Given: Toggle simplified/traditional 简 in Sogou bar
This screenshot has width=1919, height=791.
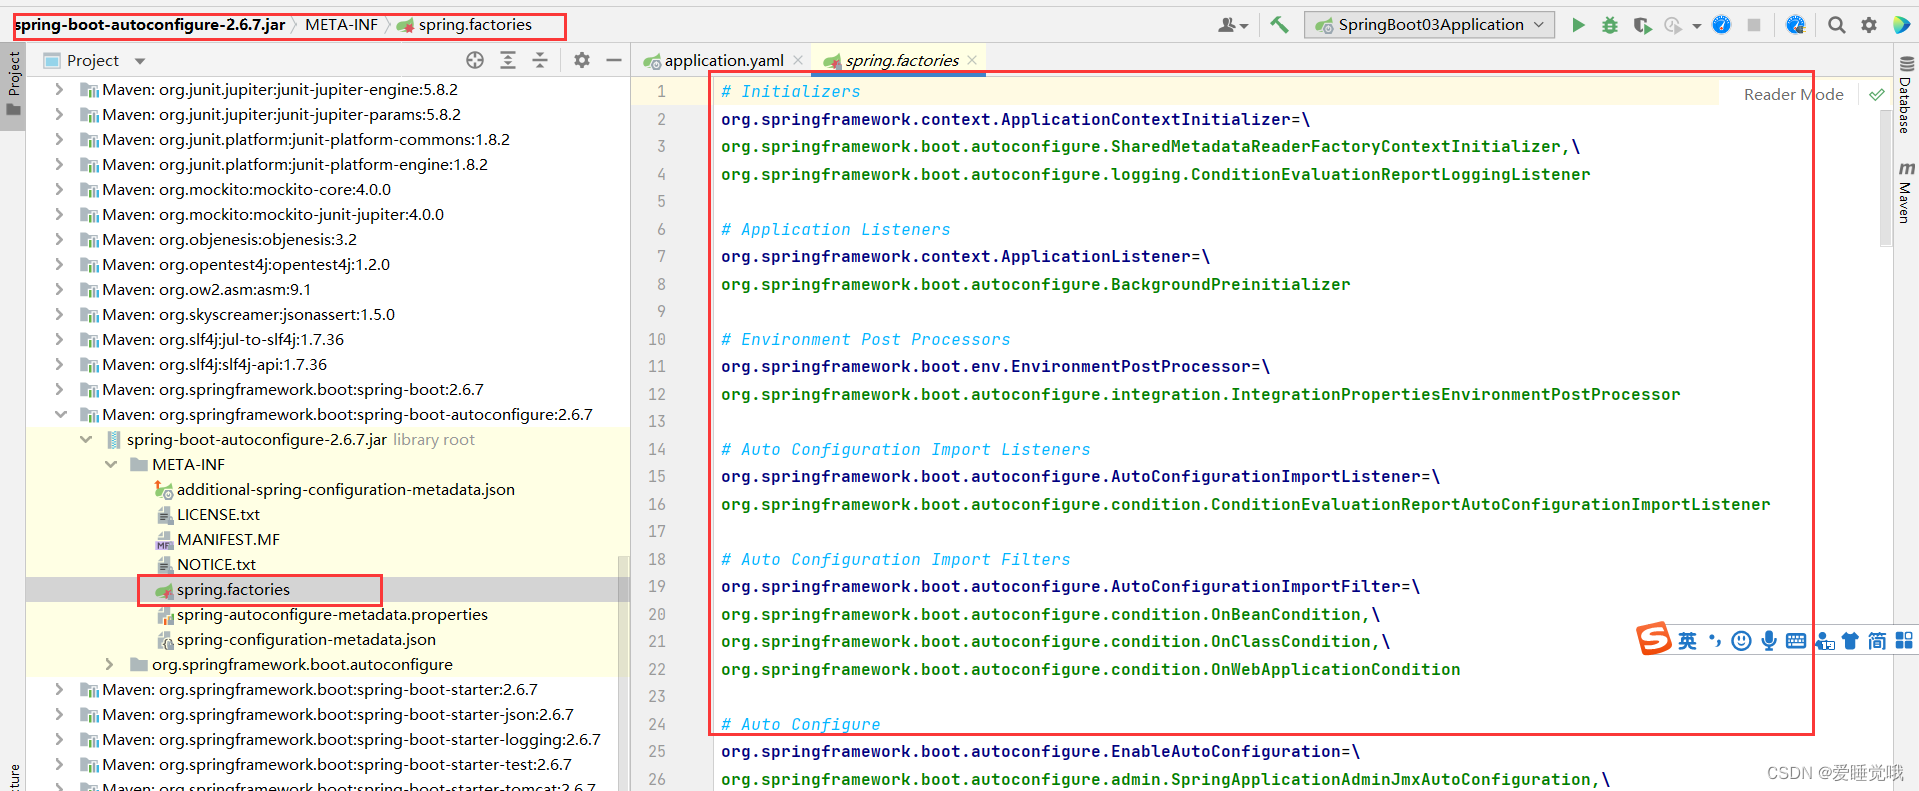Looking at the screenshot, I should tap(1877, 641).
